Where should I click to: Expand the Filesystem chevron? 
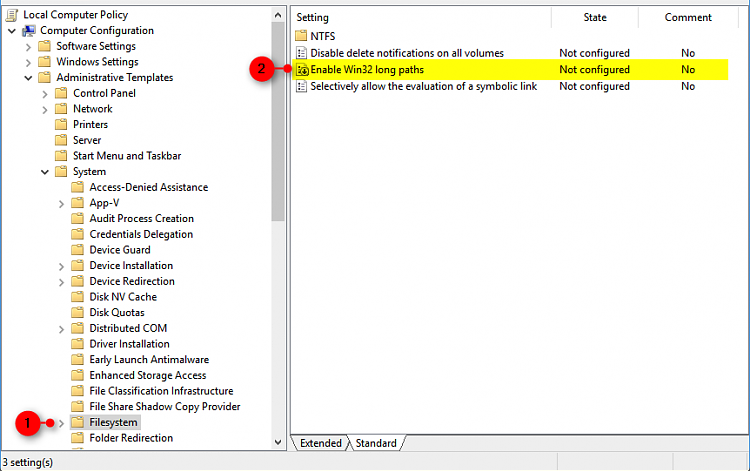61,423
